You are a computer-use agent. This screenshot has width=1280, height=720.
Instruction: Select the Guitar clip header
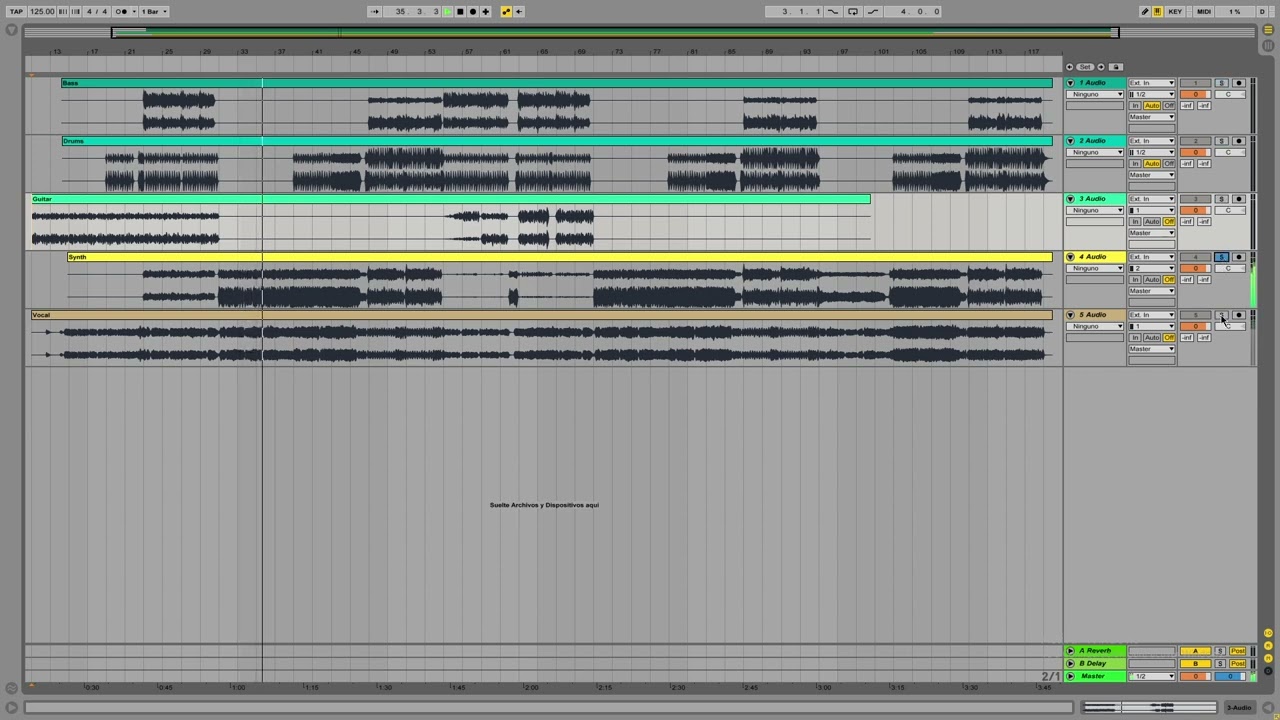point(450,199)
